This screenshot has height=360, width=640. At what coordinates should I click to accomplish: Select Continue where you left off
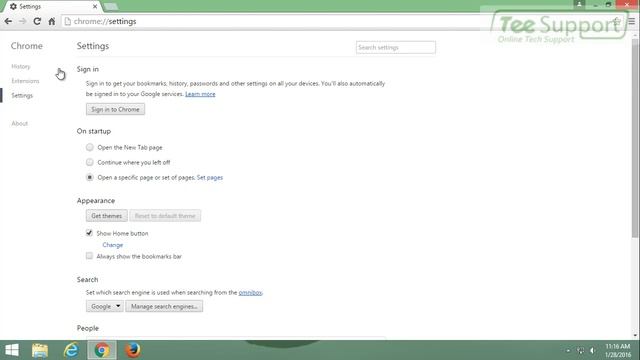[x=89, y=162]
